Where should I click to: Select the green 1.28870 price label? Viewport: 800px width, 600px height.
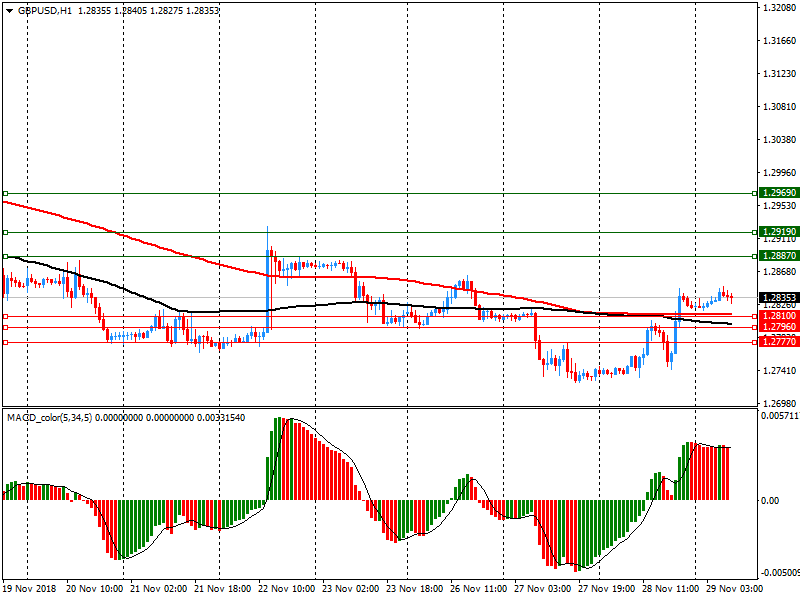point(778,256)
